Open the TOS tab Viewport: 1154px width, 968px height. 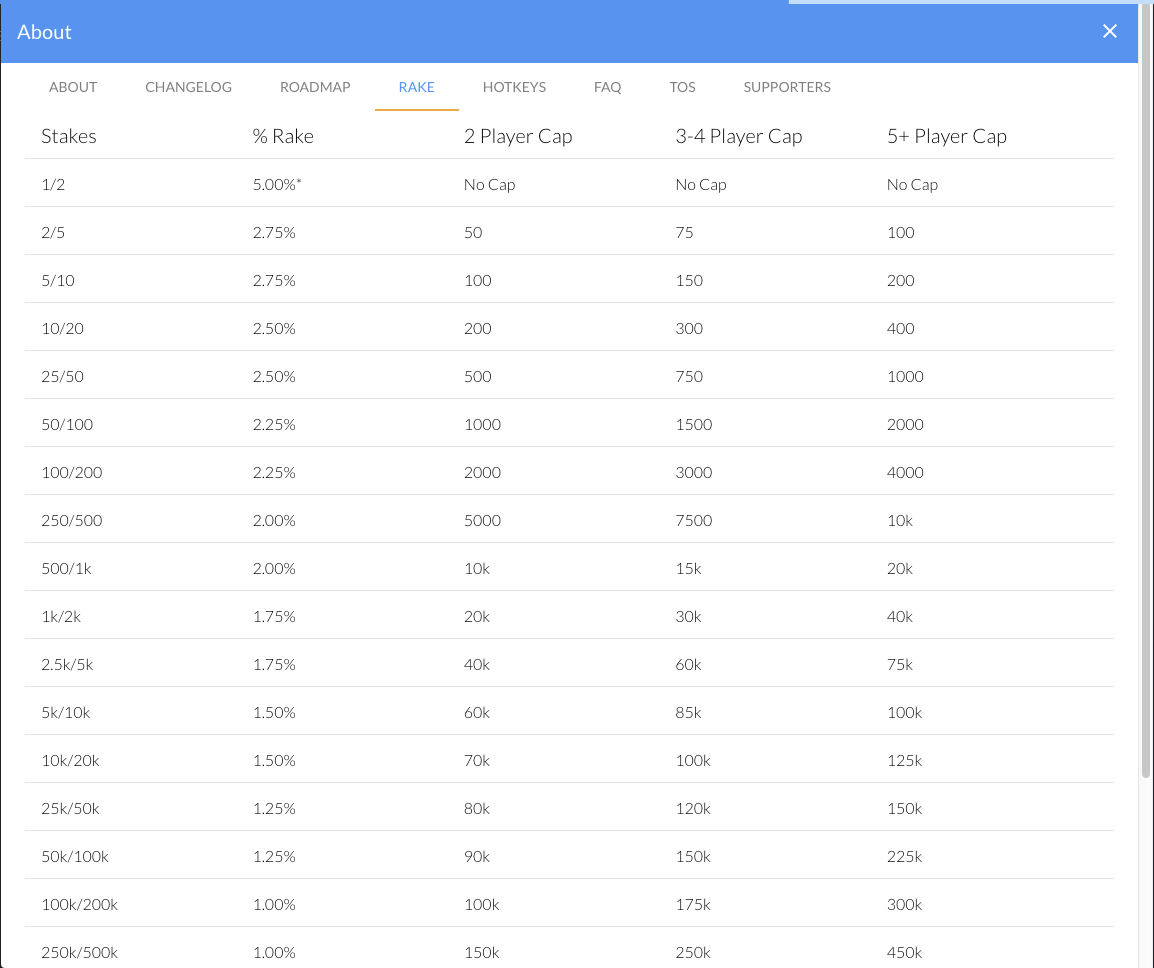[682, 87]
